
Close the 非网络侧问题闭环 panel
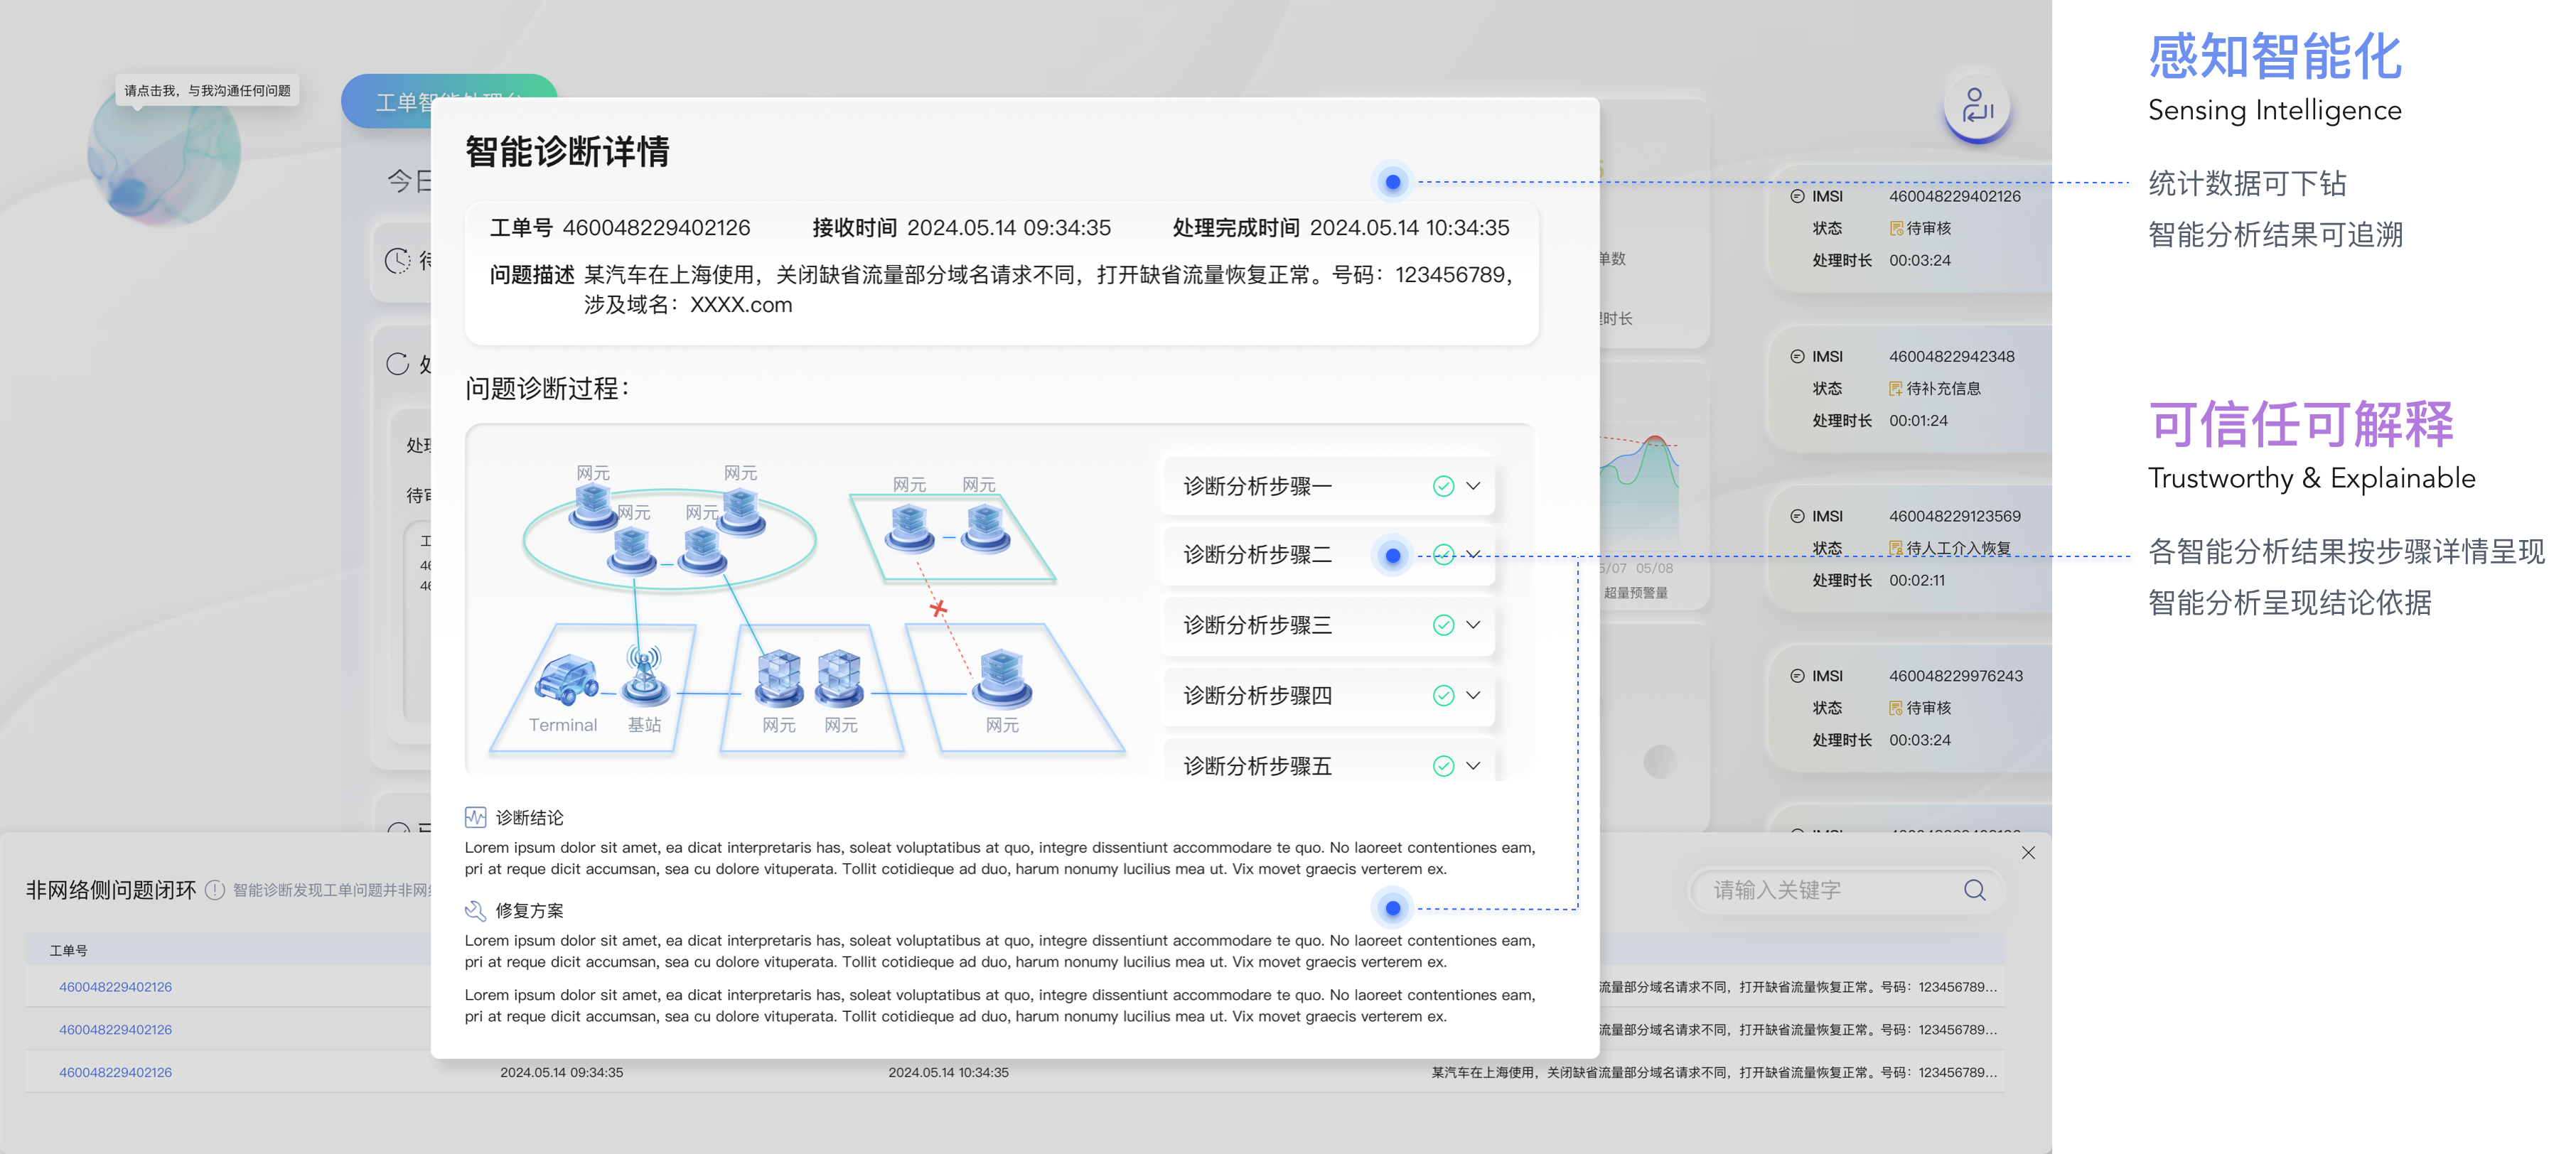point(2028,853)
